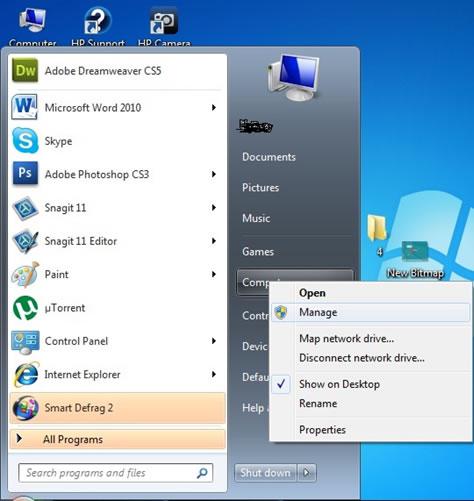
Task: Expand Adobe Photoshop CS3 jump list arrow
Action: pyautogui.click(x=214, y=174)
